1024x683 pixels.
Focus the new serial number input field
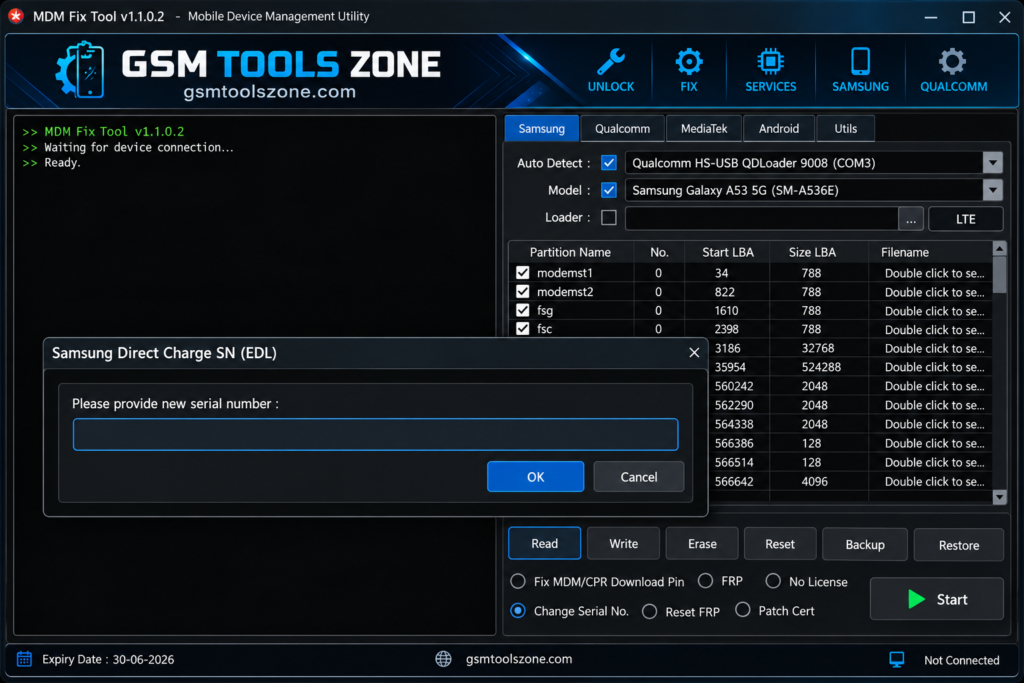click(x=376, y=434)
